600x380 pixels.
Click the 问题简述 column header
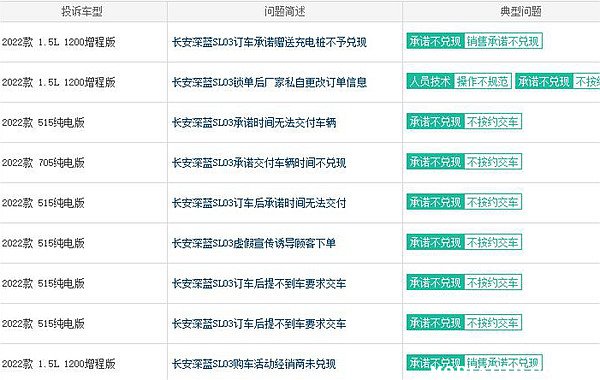(x=285, y=11)
